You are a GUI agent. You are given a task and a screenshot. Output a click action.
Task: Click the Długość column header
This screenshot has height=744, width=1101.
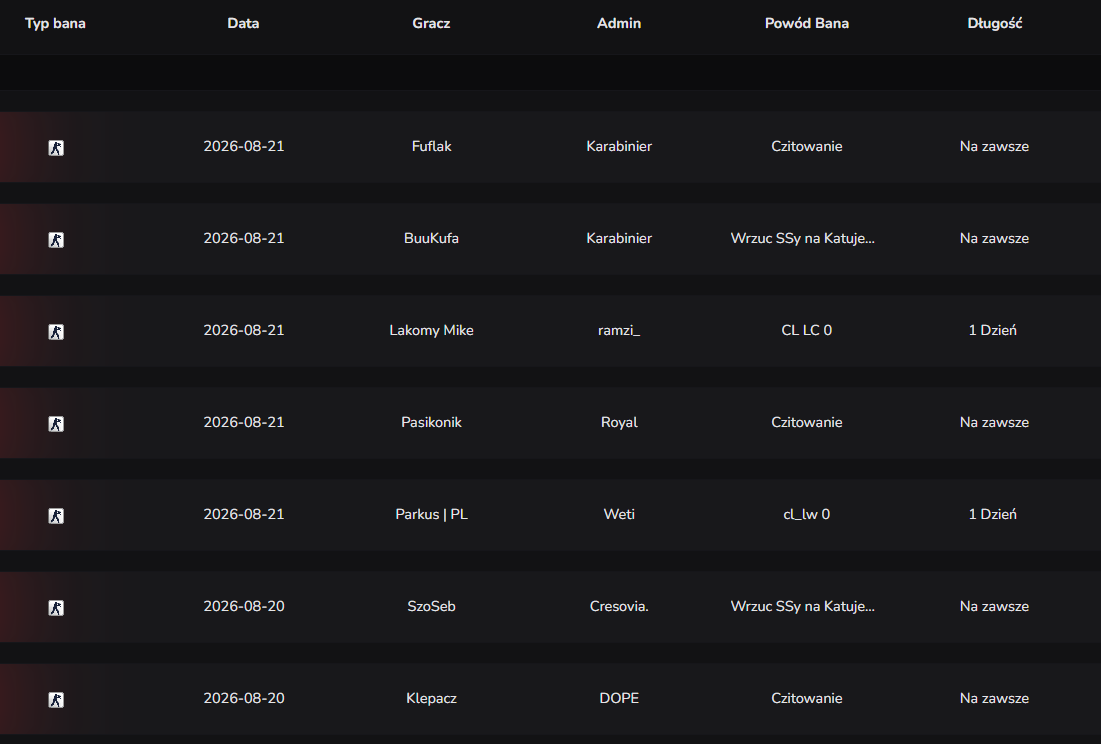coord(994,23)
